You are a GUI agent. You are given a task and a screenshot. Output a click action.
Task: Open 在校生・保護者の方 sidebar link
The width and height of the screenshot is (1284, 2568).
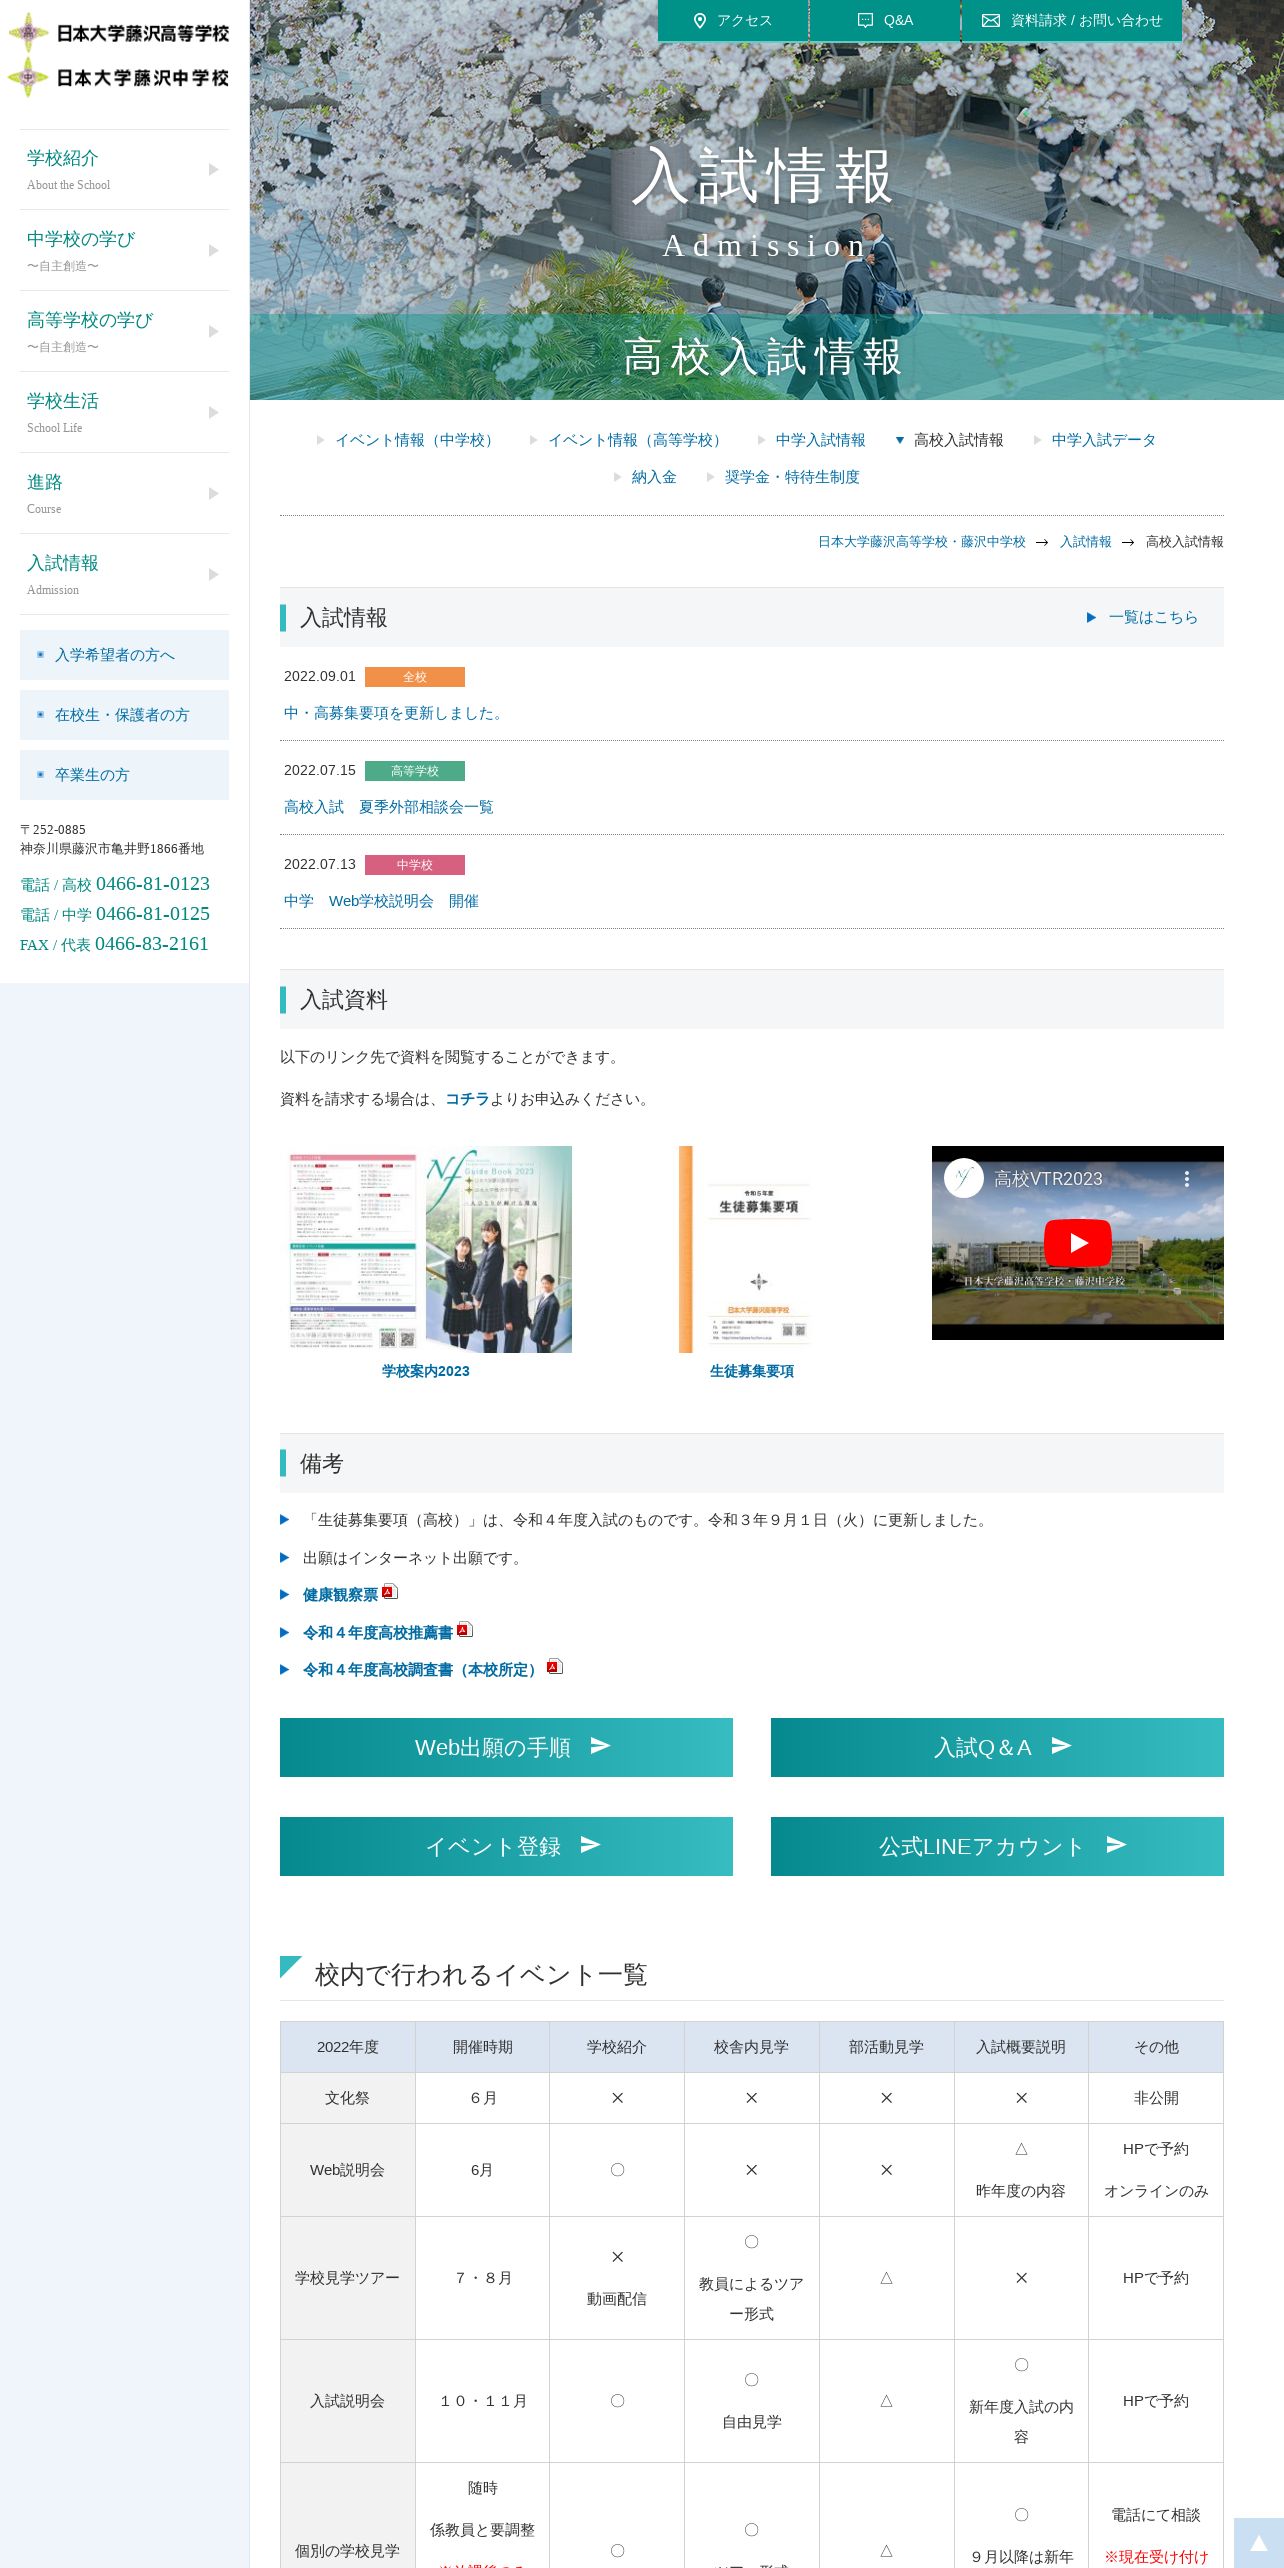pos(124,715)
